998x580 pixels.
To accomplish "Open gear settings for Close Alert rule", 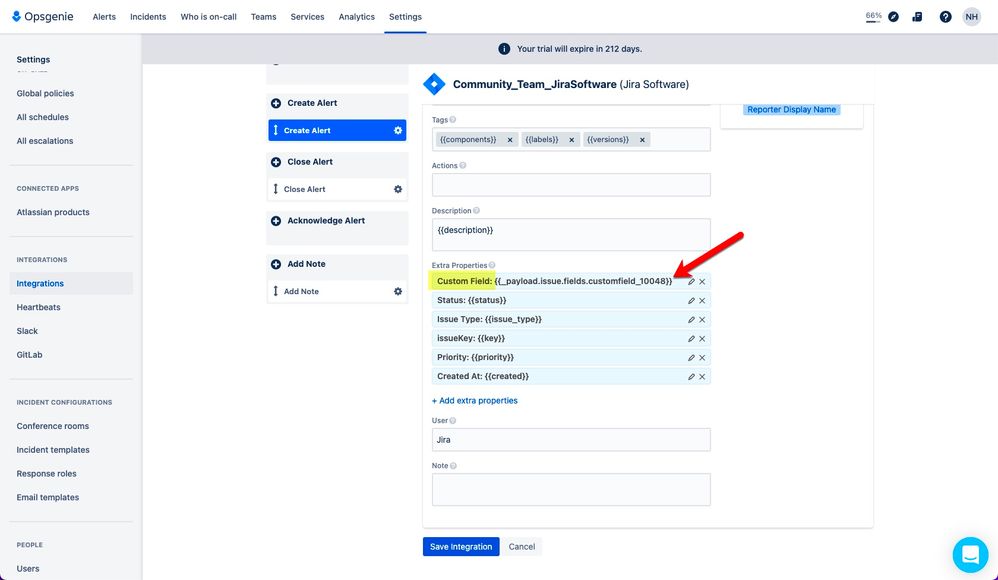I will point(398,189).
